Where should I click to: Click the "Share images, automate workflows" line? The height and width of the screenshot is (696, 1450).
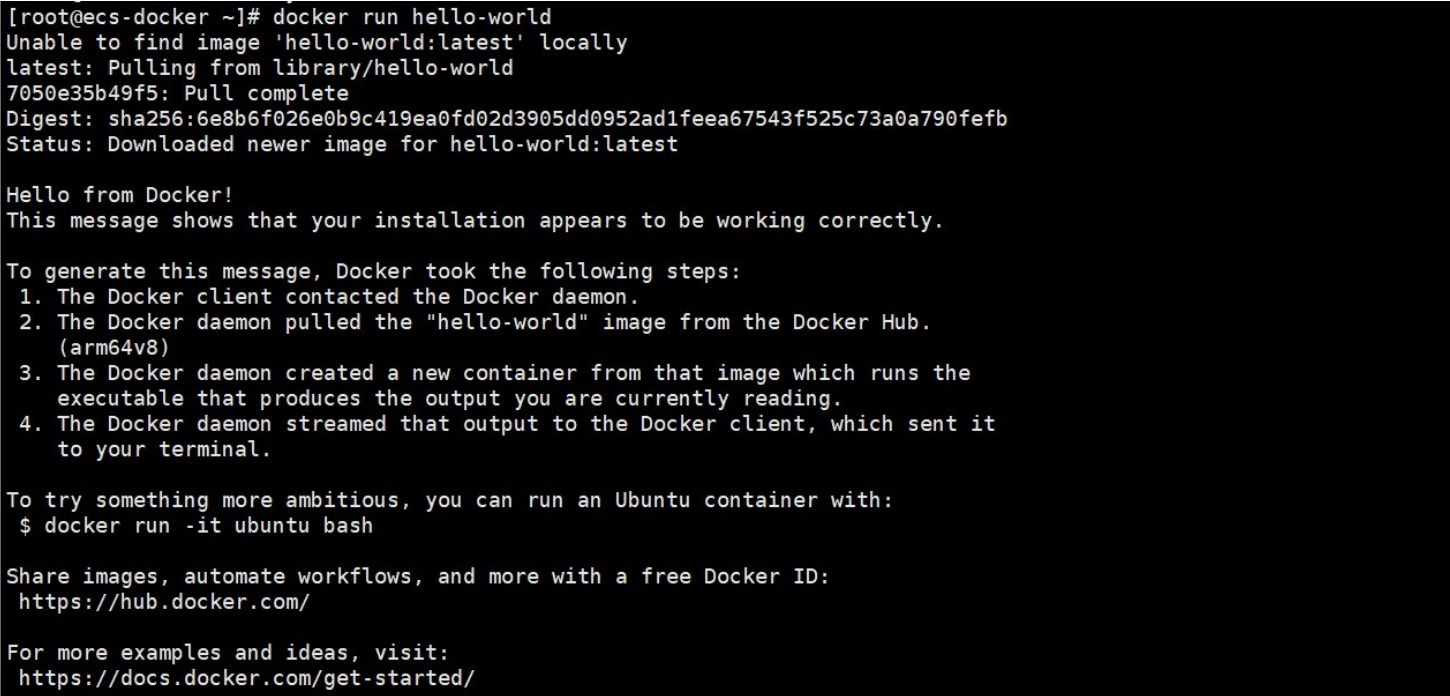(417, 576)
